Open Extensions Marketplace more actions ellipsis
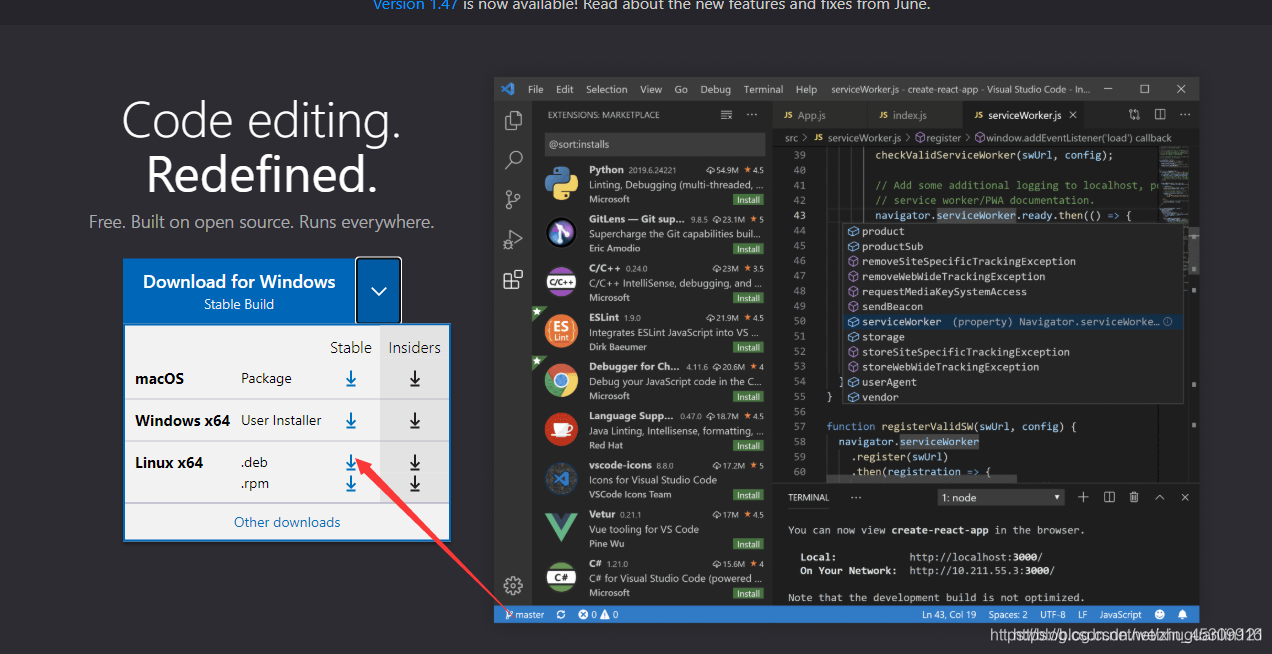This screenshot has width=1272, height=654. 751,115
